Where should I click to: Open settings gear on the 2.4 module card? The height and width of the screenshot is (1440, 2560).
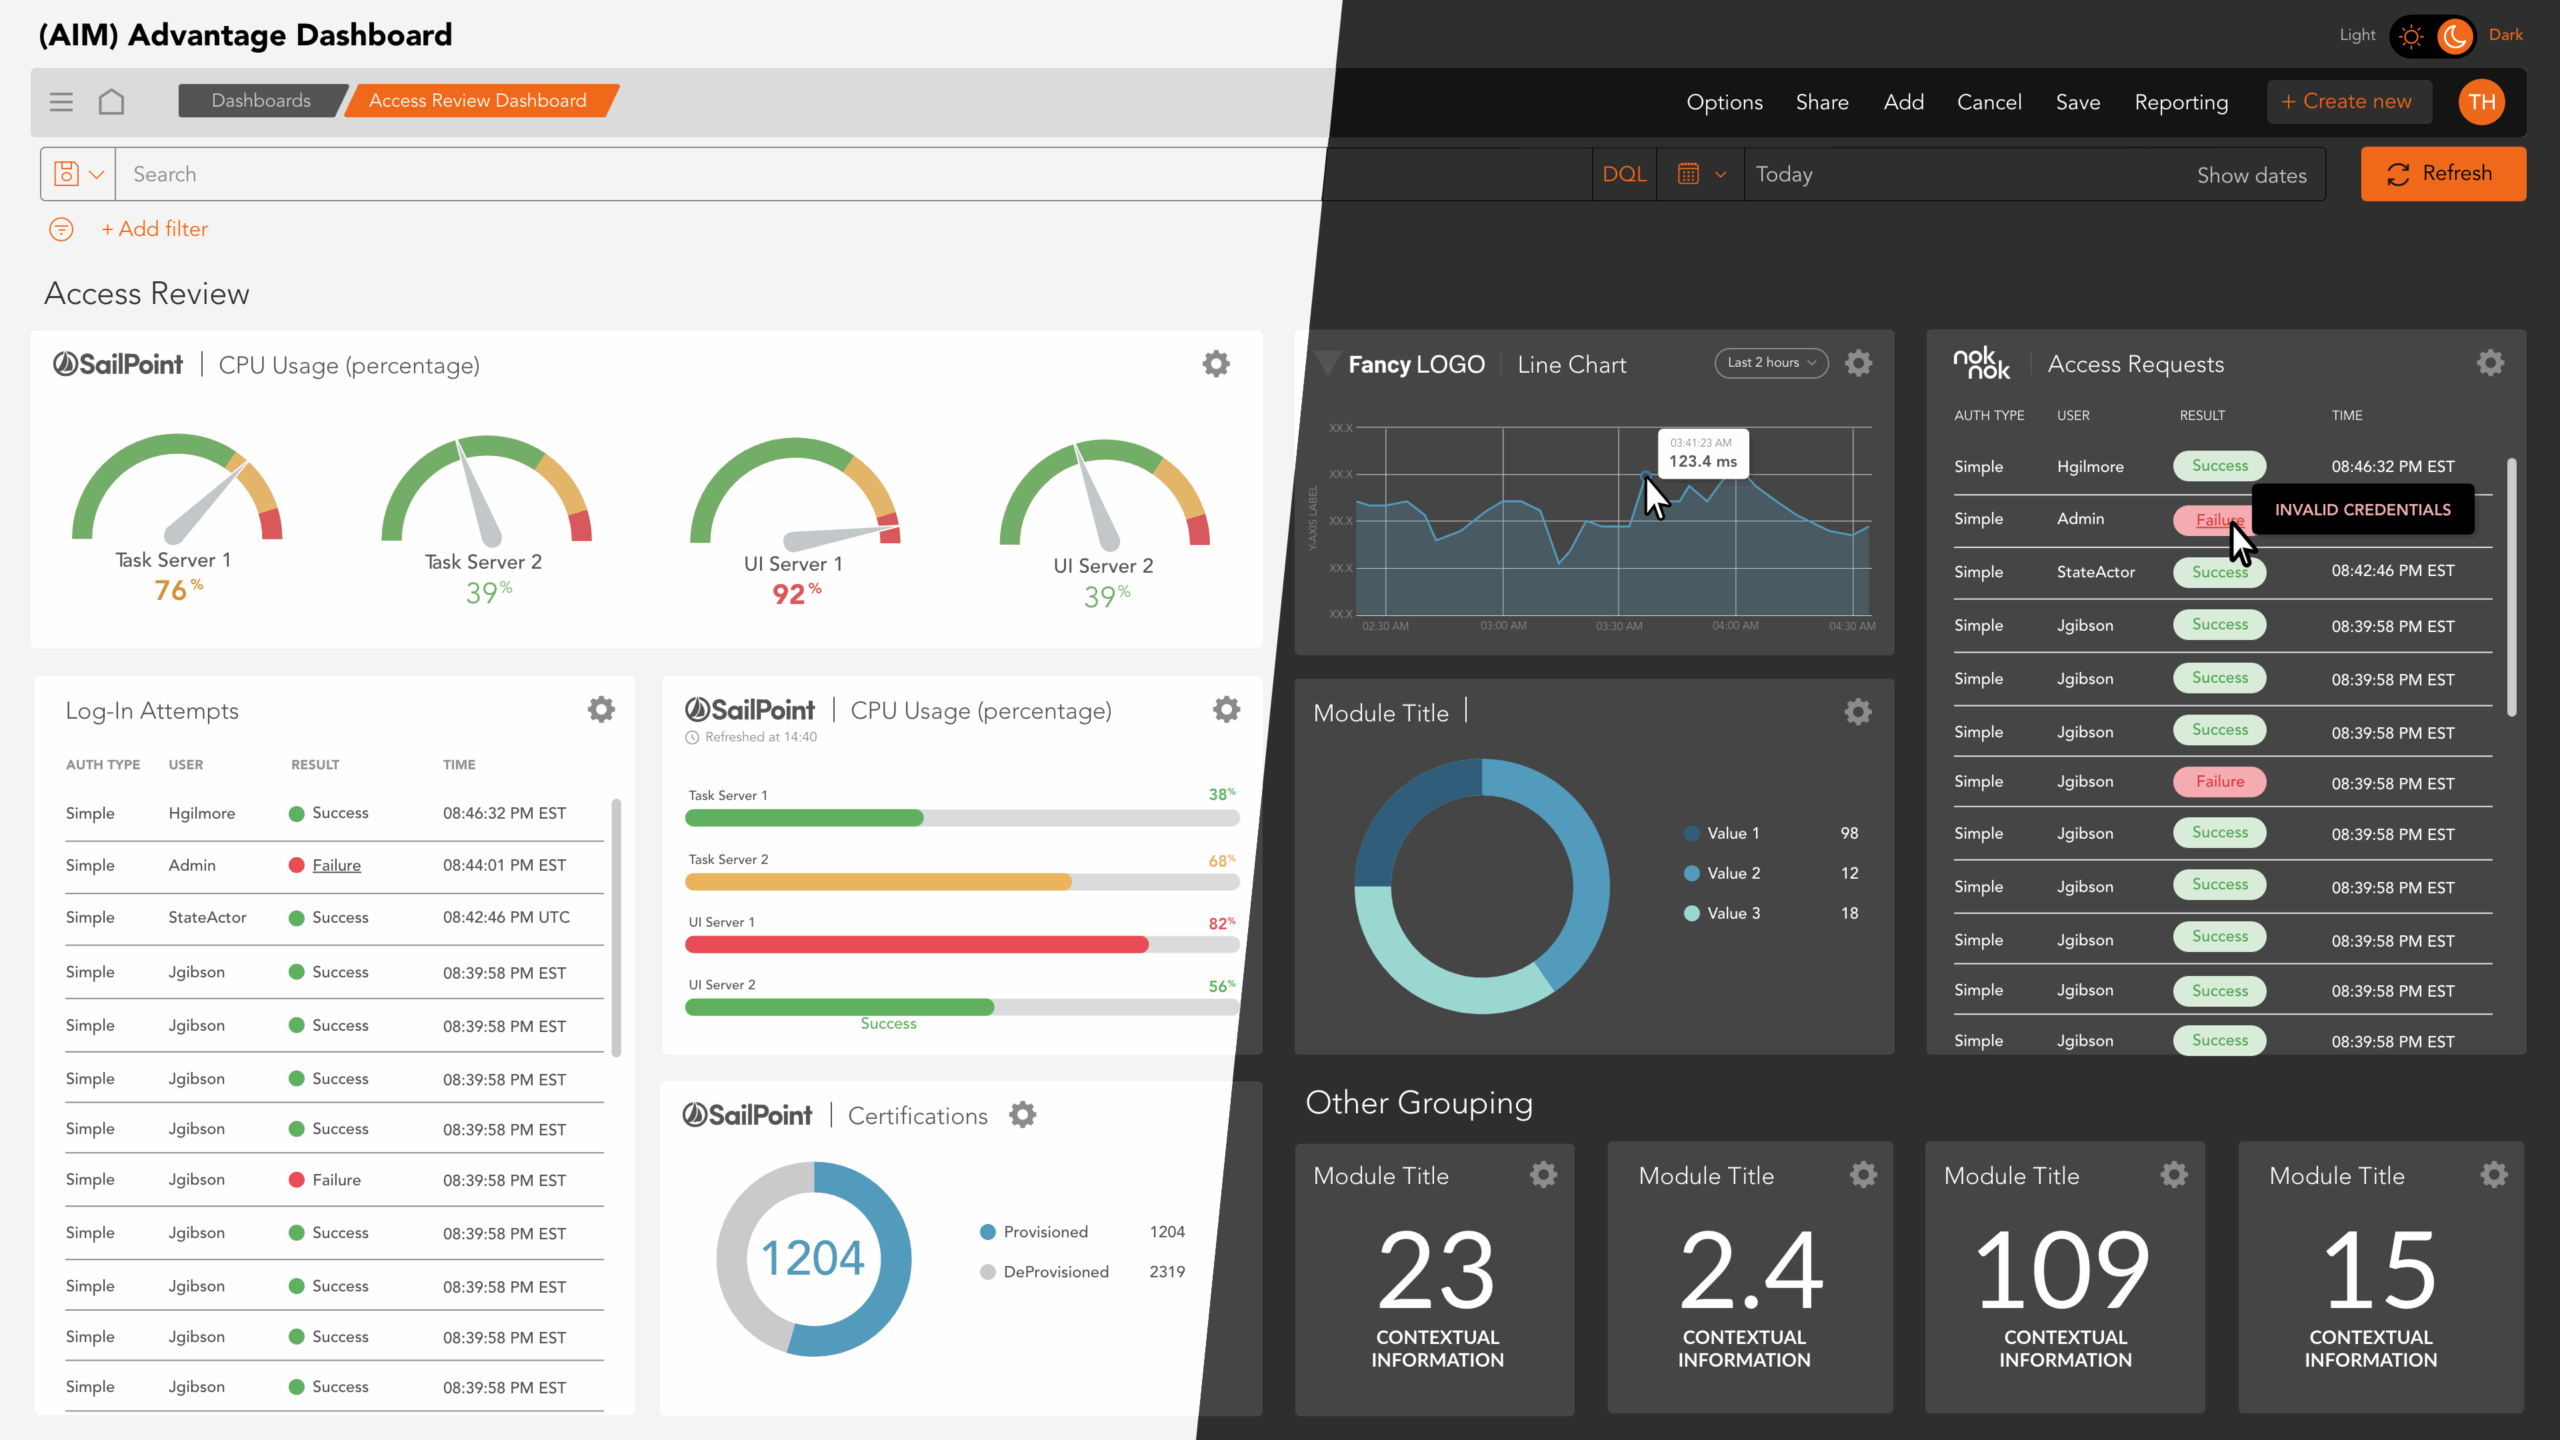(1863, 1175)
